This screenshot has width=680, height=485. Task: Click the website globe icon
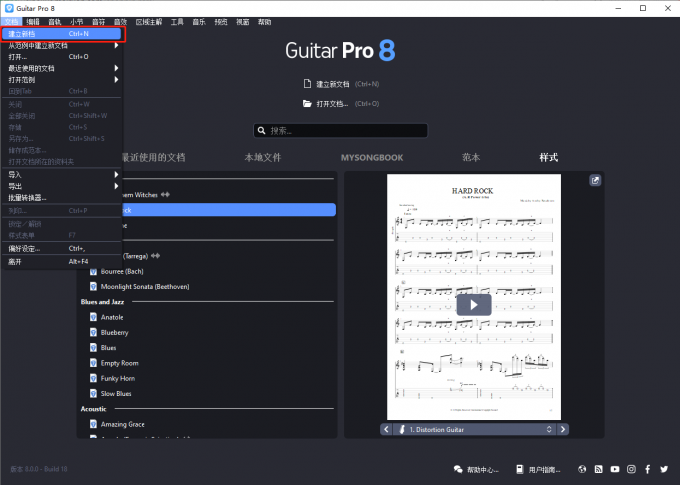click(x=582, y=469)
